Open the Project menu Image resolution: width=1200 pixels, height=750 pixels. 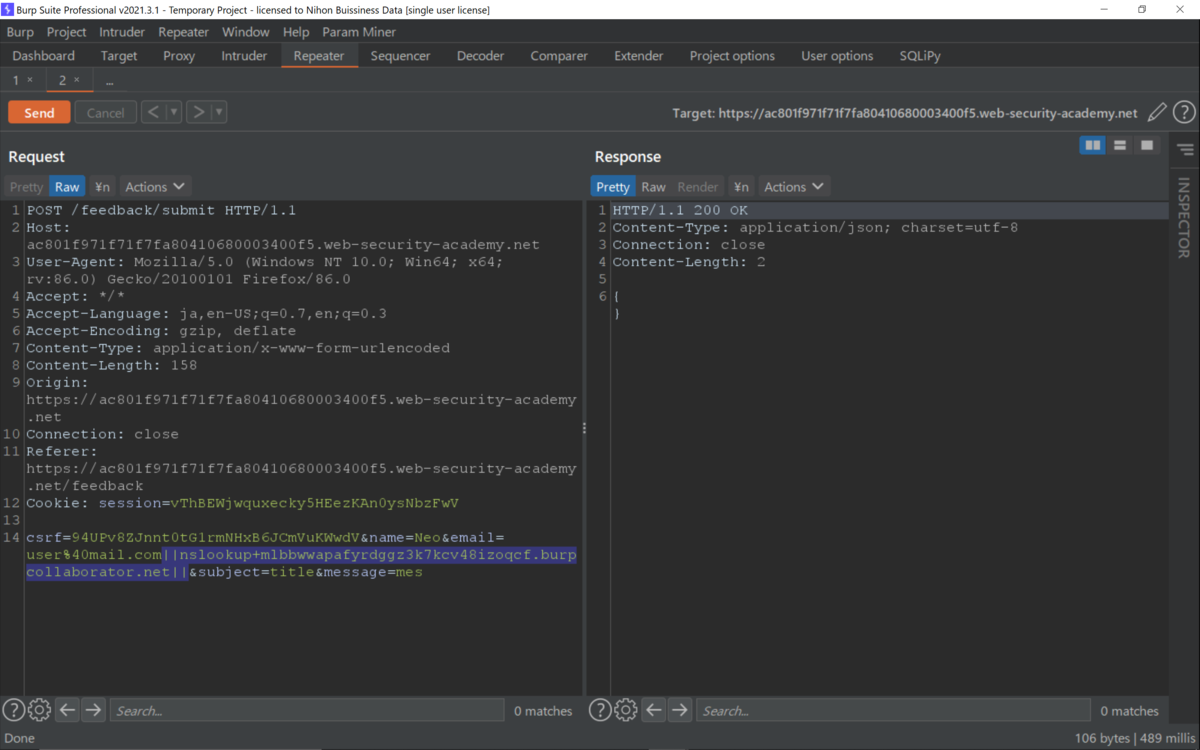[67, 32]
